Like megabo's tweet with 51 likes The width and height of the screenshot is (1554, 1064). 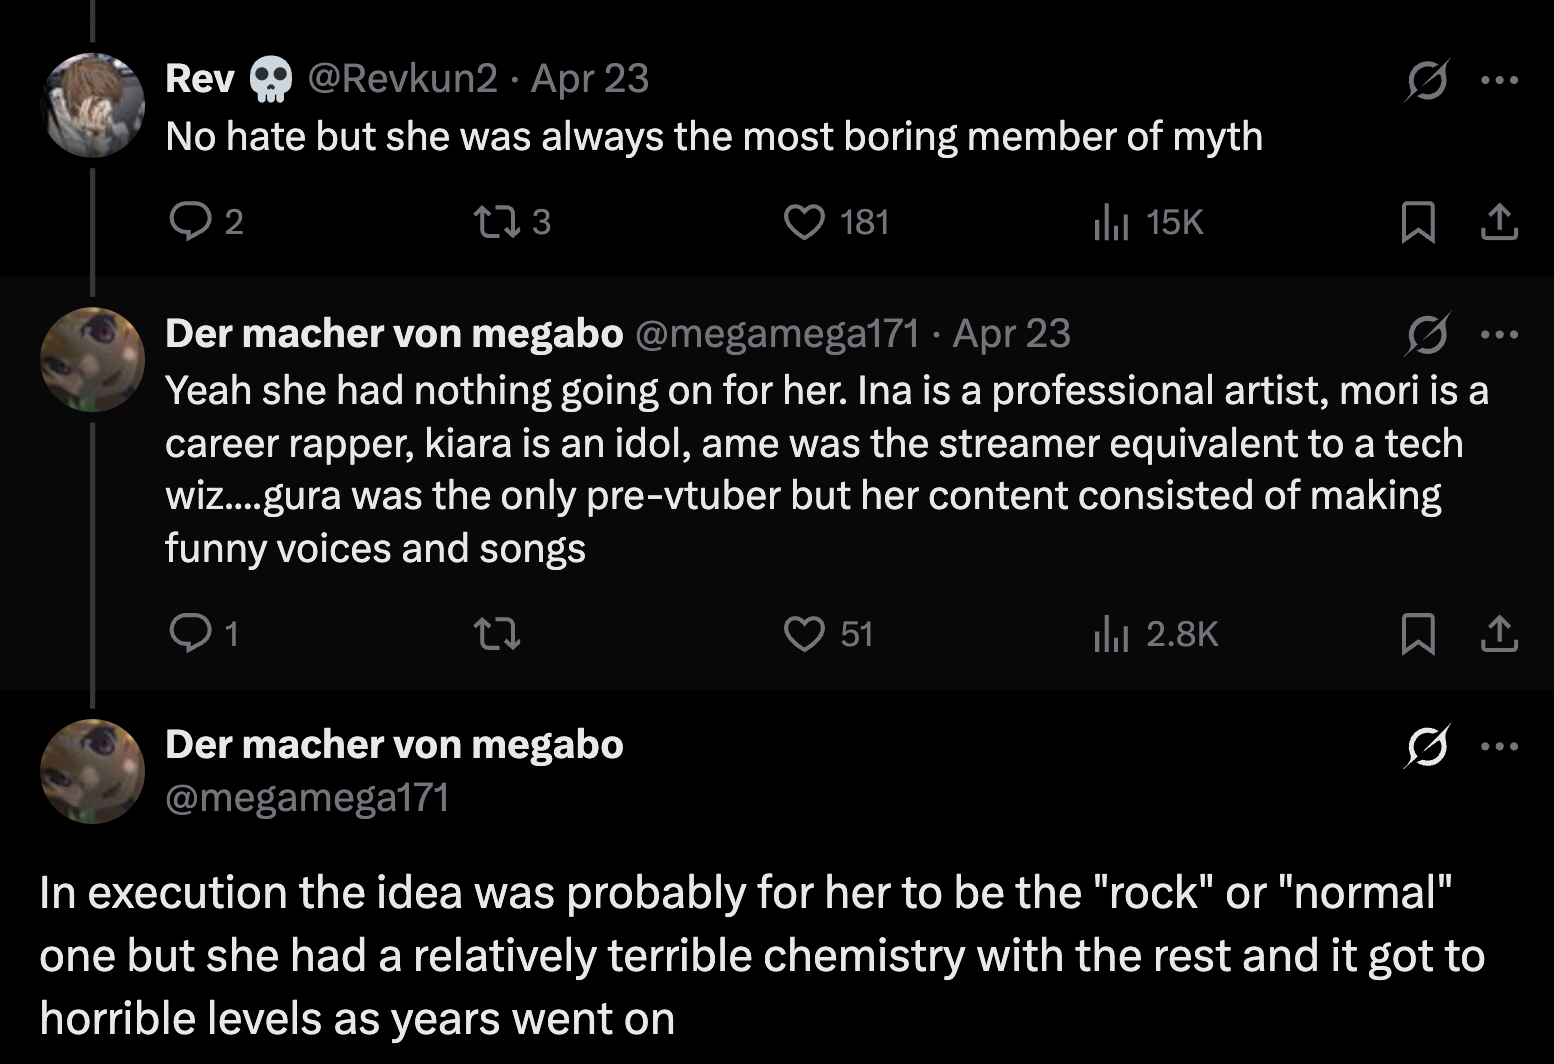[804, 634]
